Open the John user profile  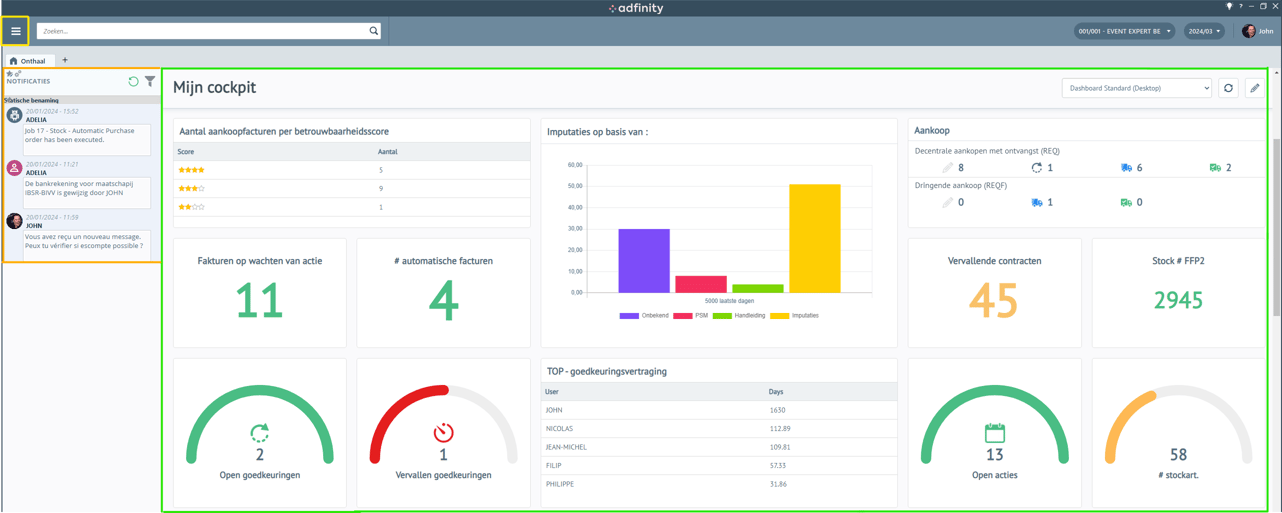pos(1257,31)
